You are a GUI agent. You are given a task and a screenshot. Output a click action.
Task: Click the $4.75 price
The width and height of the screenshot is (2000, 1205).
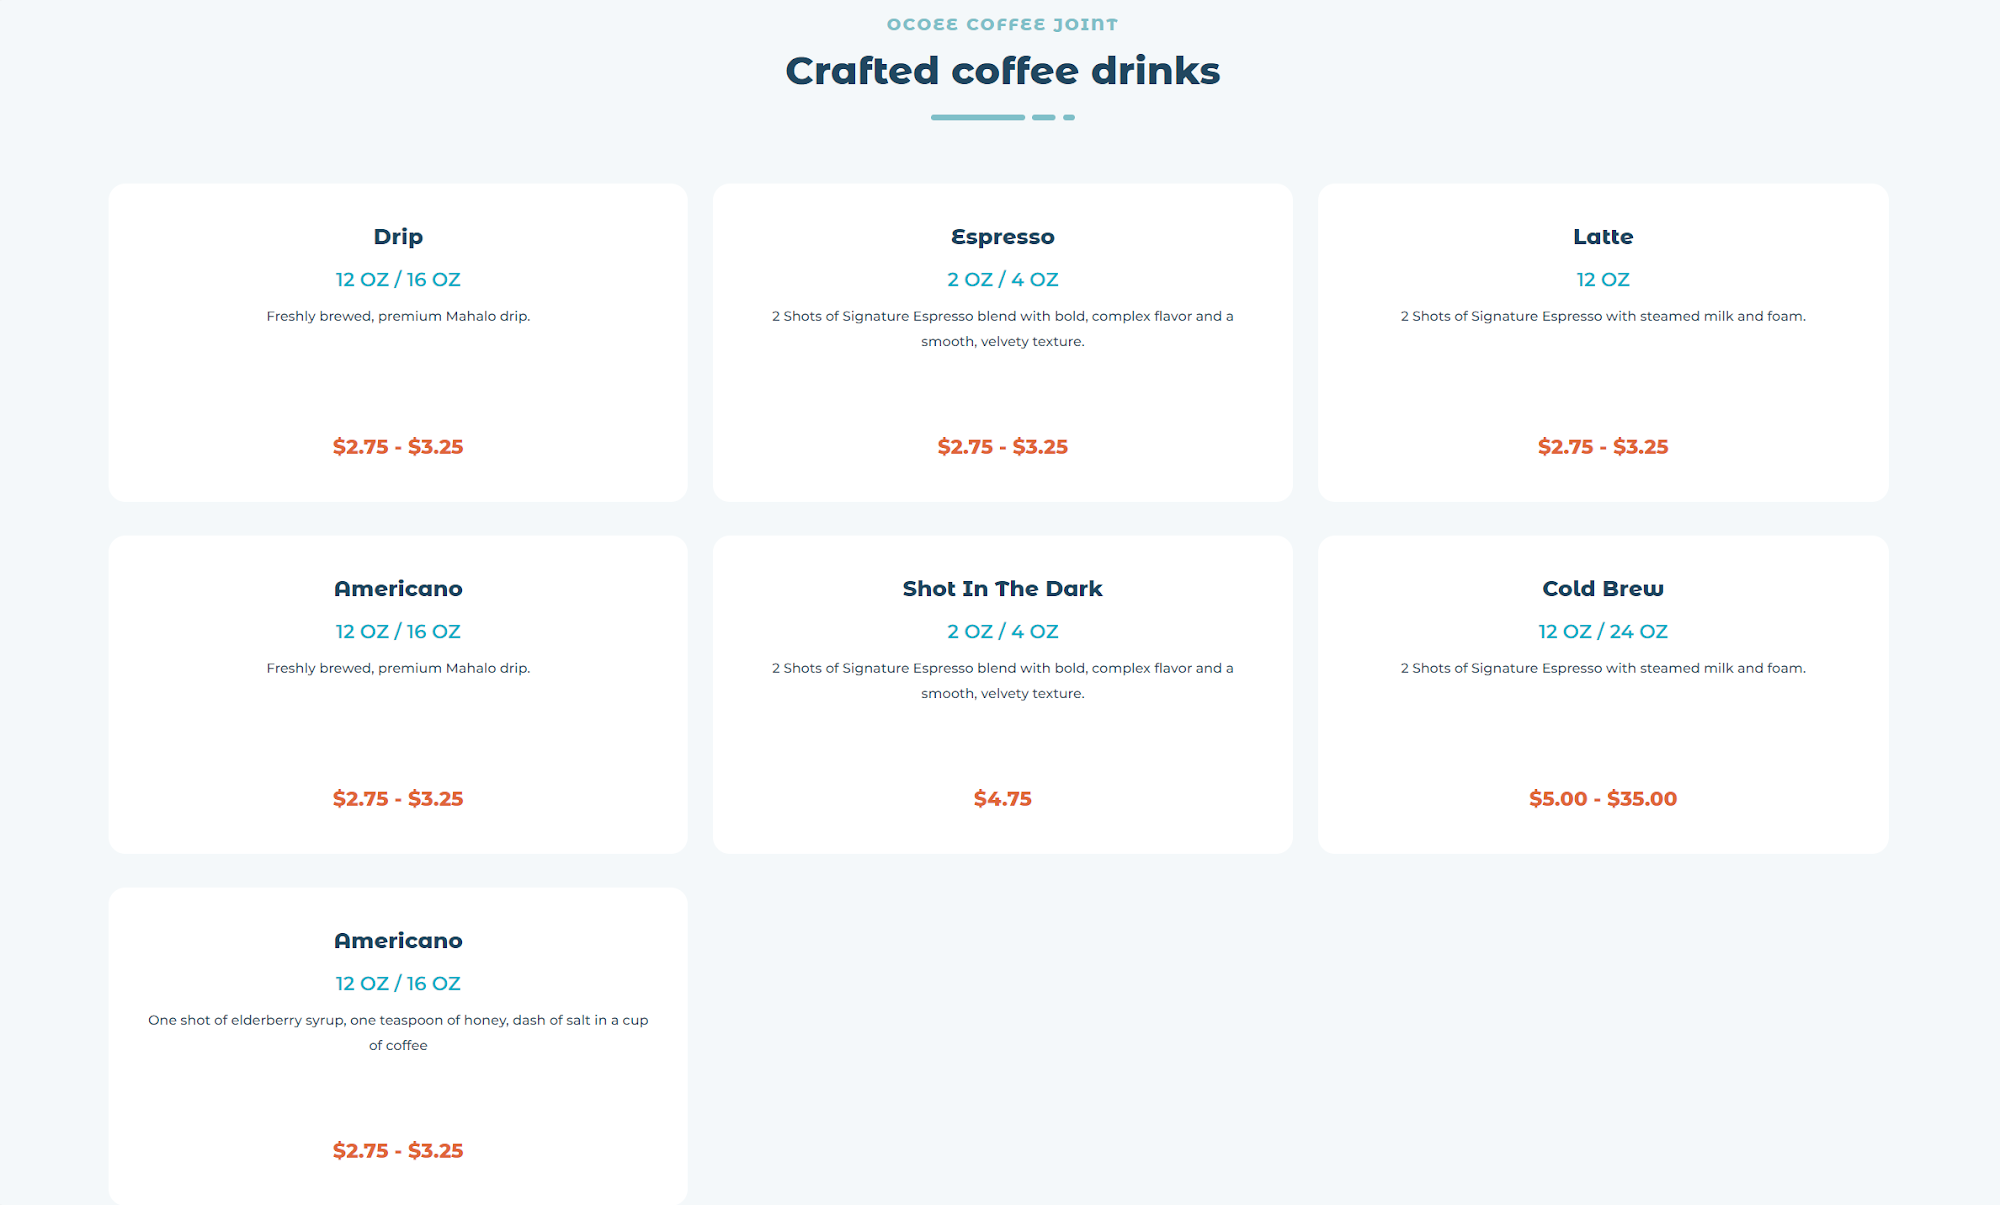coord(1002,799)
